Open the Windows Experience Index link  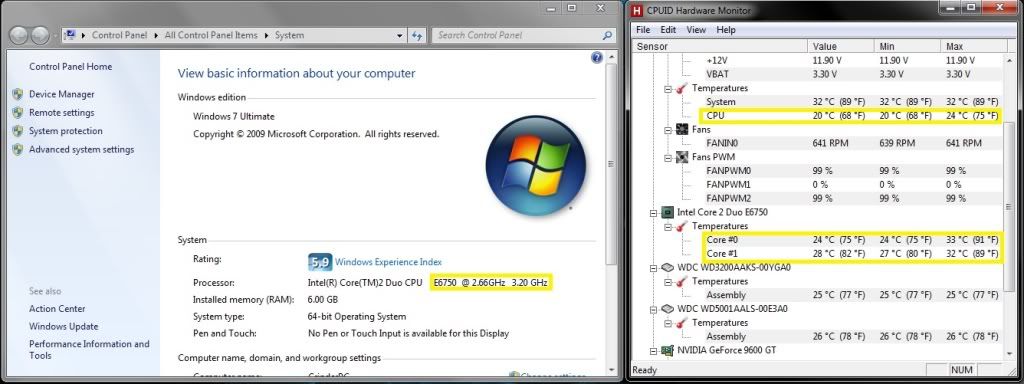tap(388, 262)
